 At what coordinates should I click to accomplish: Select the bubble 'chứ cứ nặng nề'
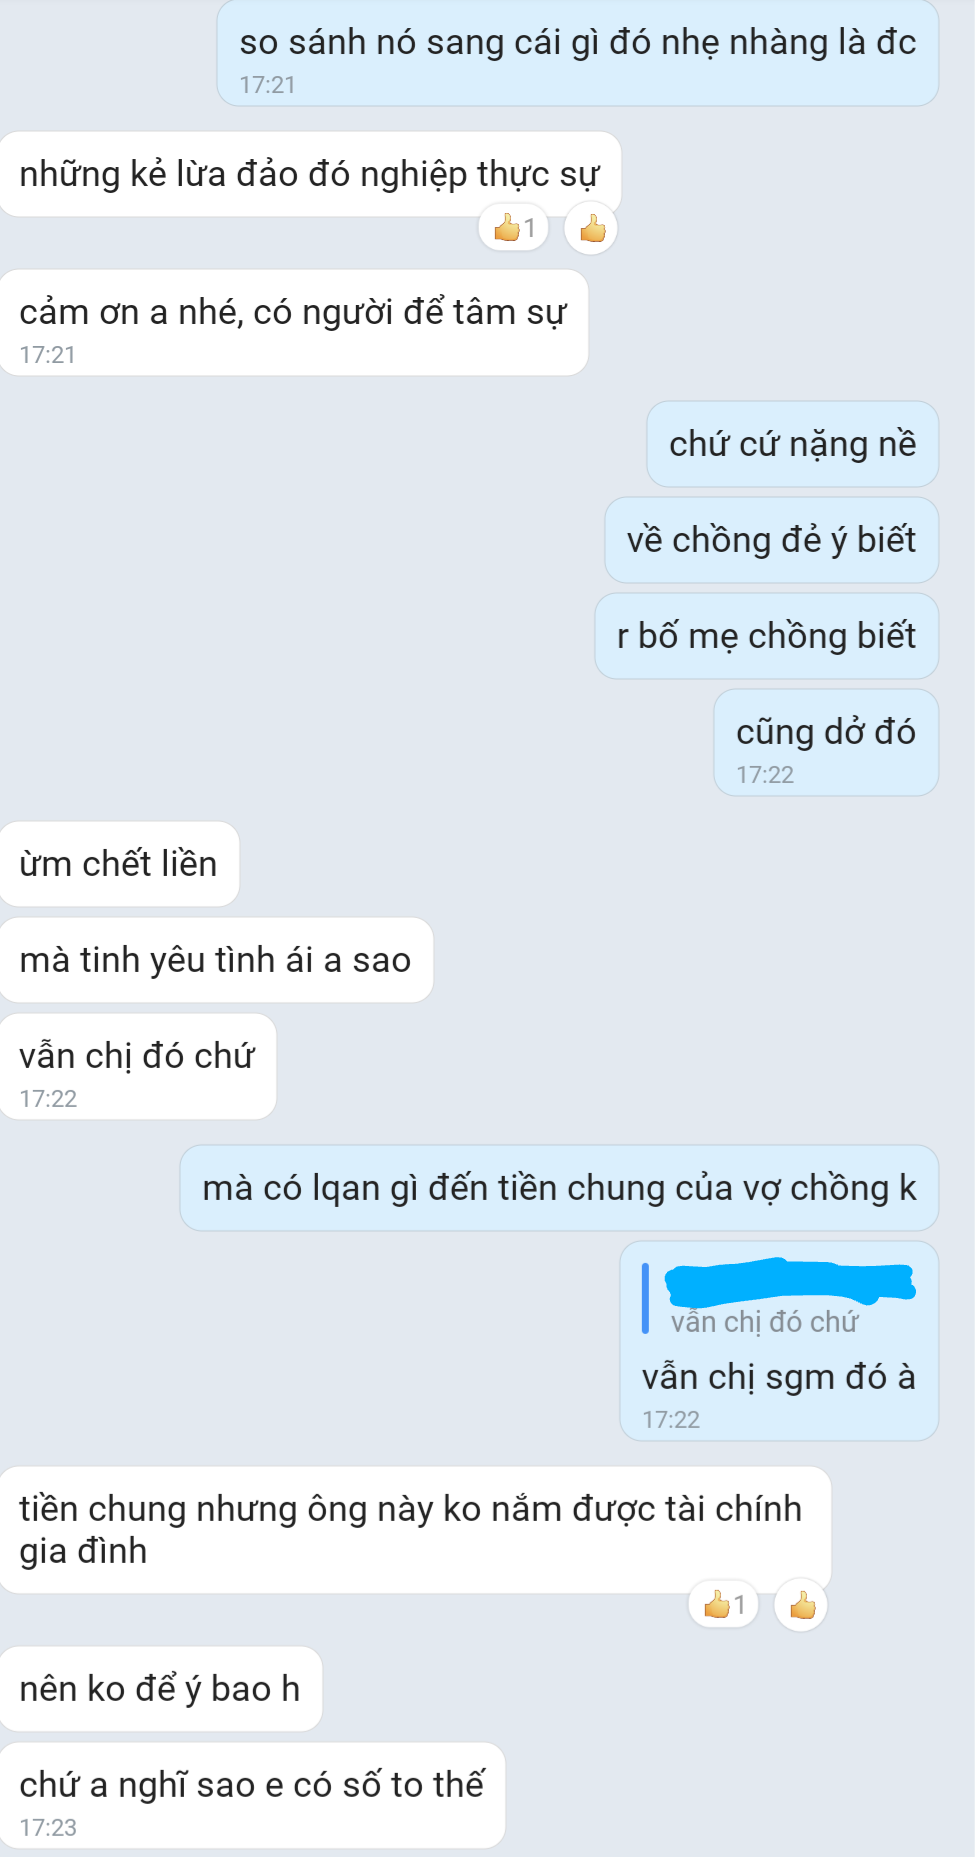793,444
